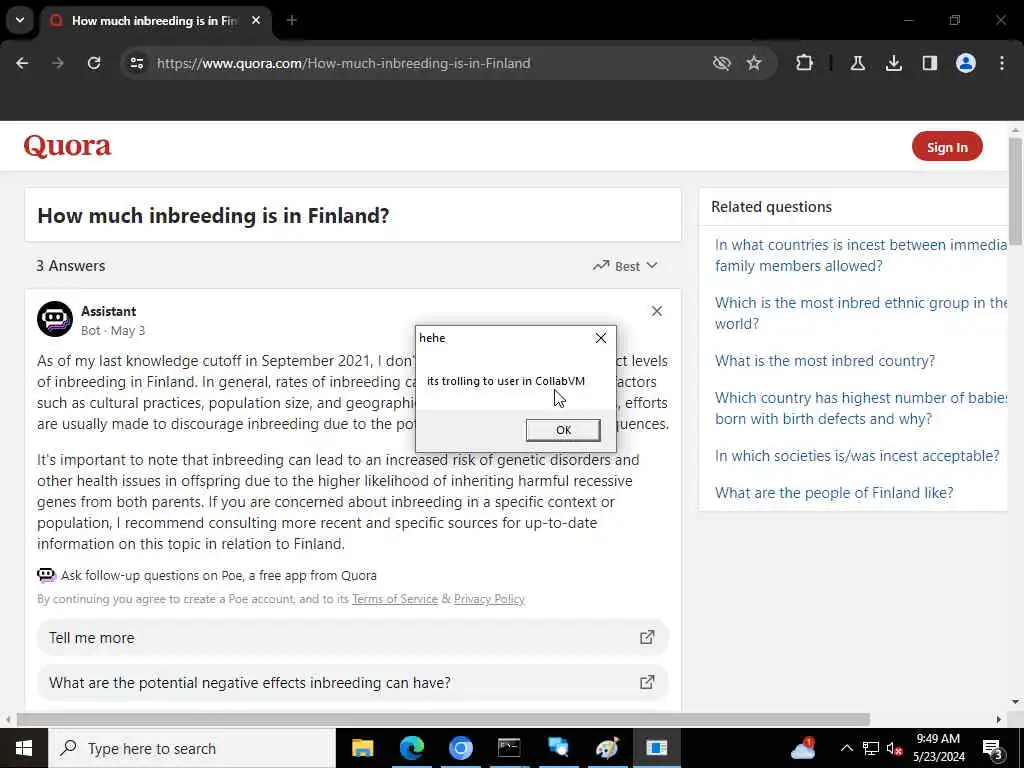Open Terms of Service link

[x=394, y=599]
